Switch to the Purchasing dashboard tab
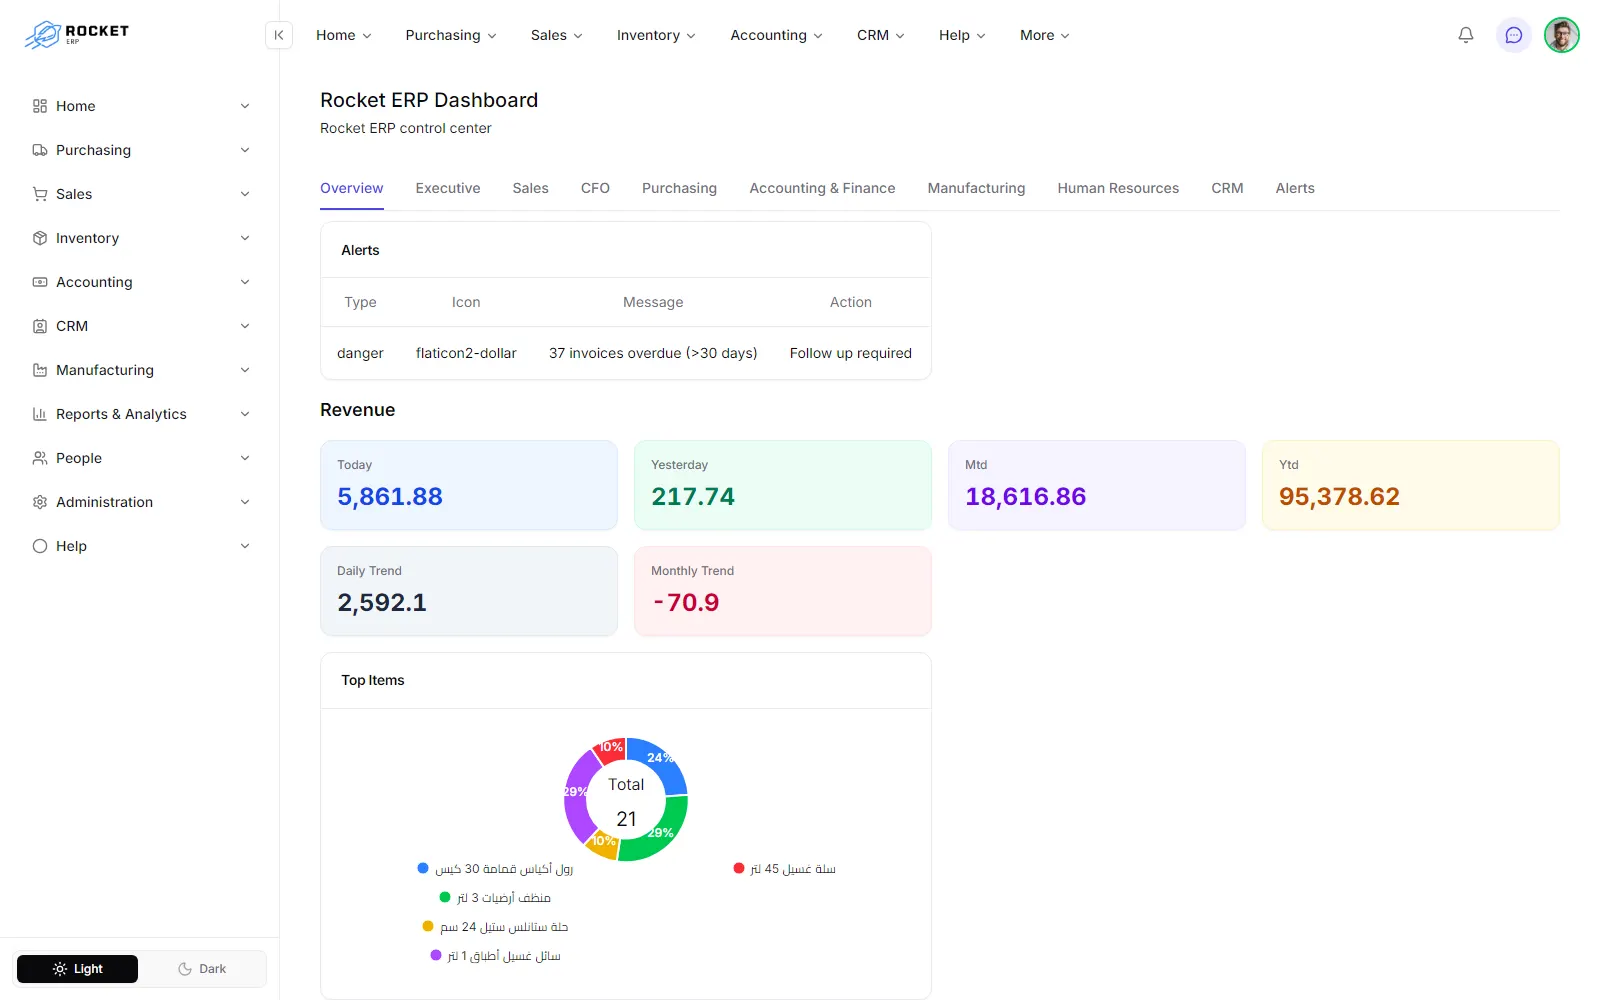Viewport: 1600px width, 1000px height. click(x=680, y=188)
